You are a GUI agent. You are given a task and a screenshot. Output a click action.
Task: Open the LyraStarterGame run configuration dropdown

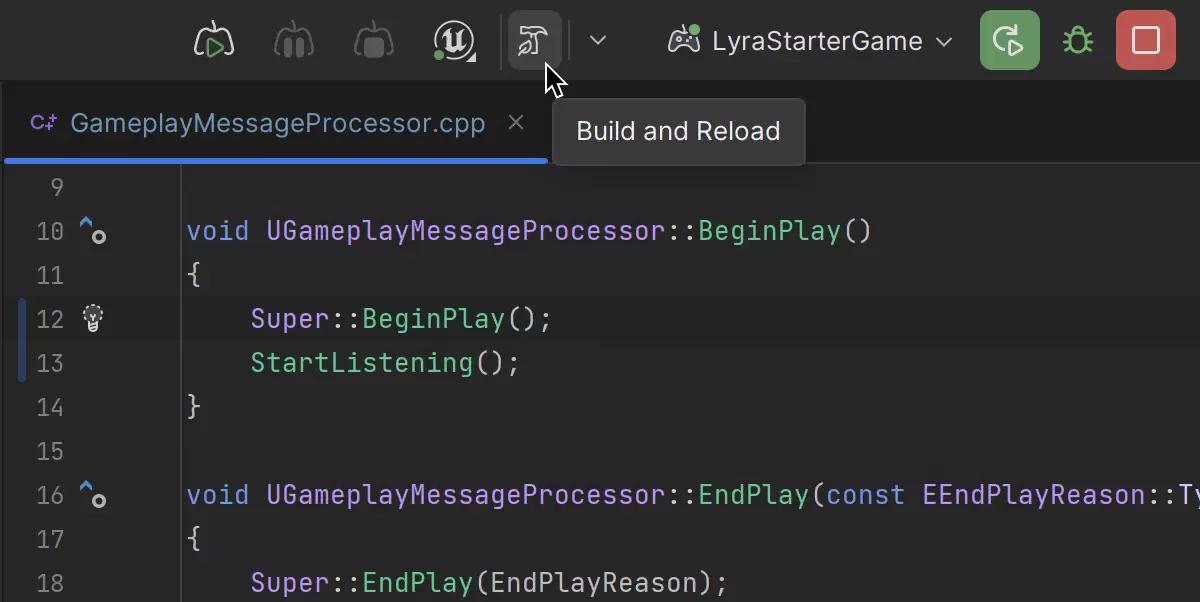810,41
